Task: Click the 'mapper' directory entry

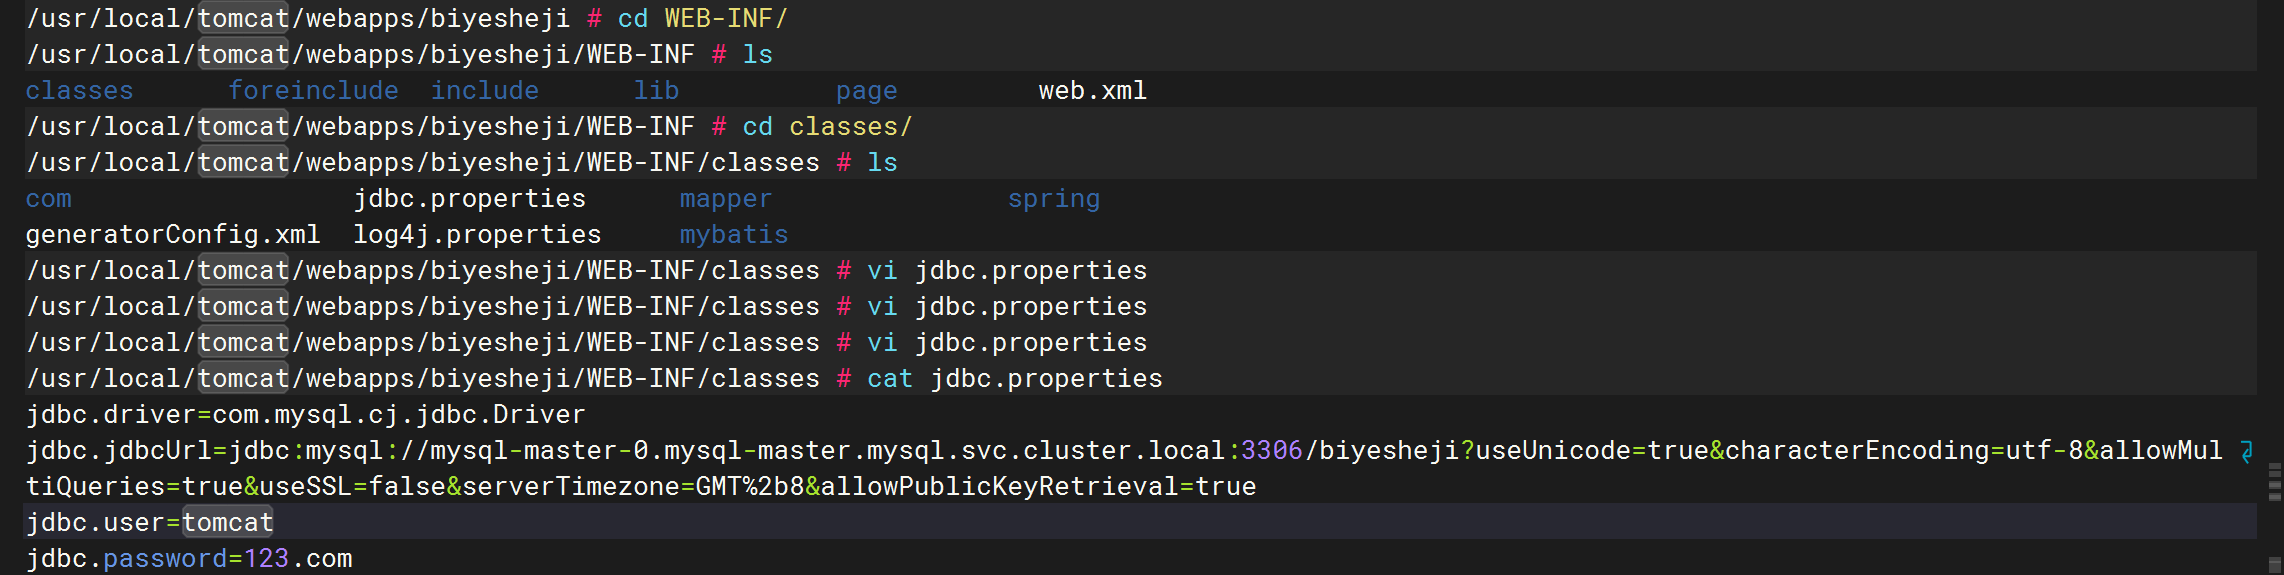Action: 726,199
